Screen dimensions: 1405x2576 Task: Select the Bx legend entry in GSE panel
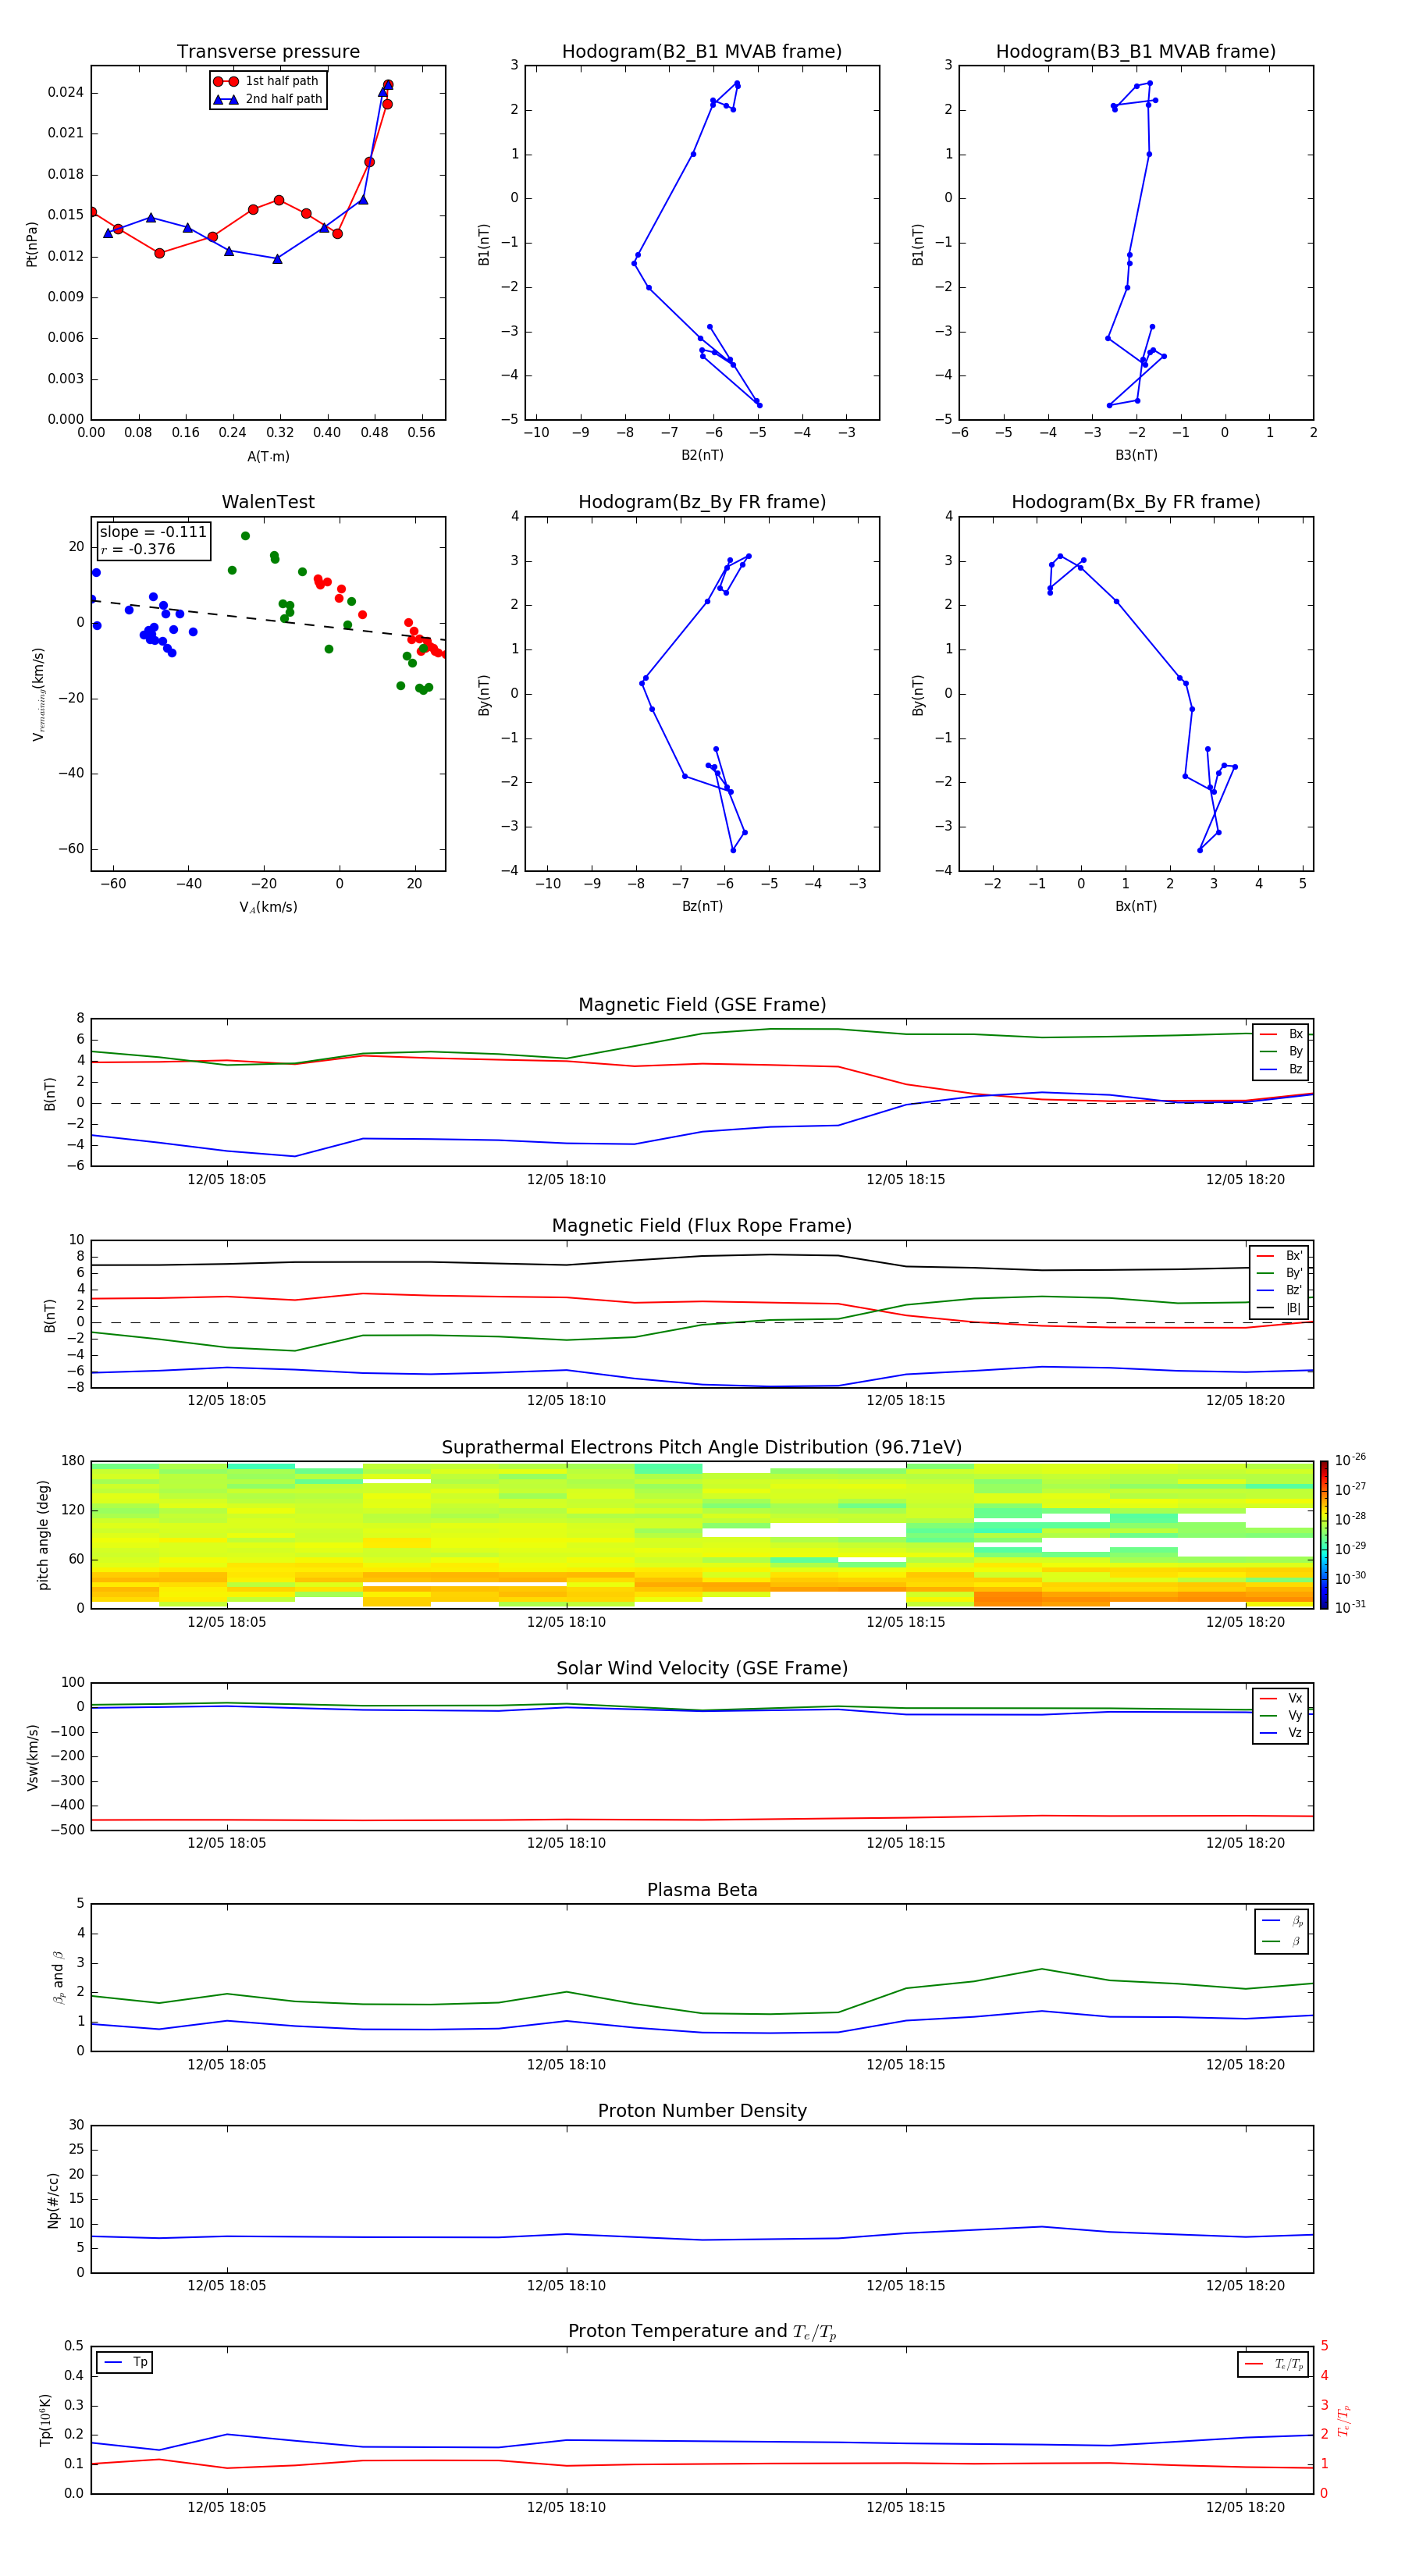click(1282, 1034)
